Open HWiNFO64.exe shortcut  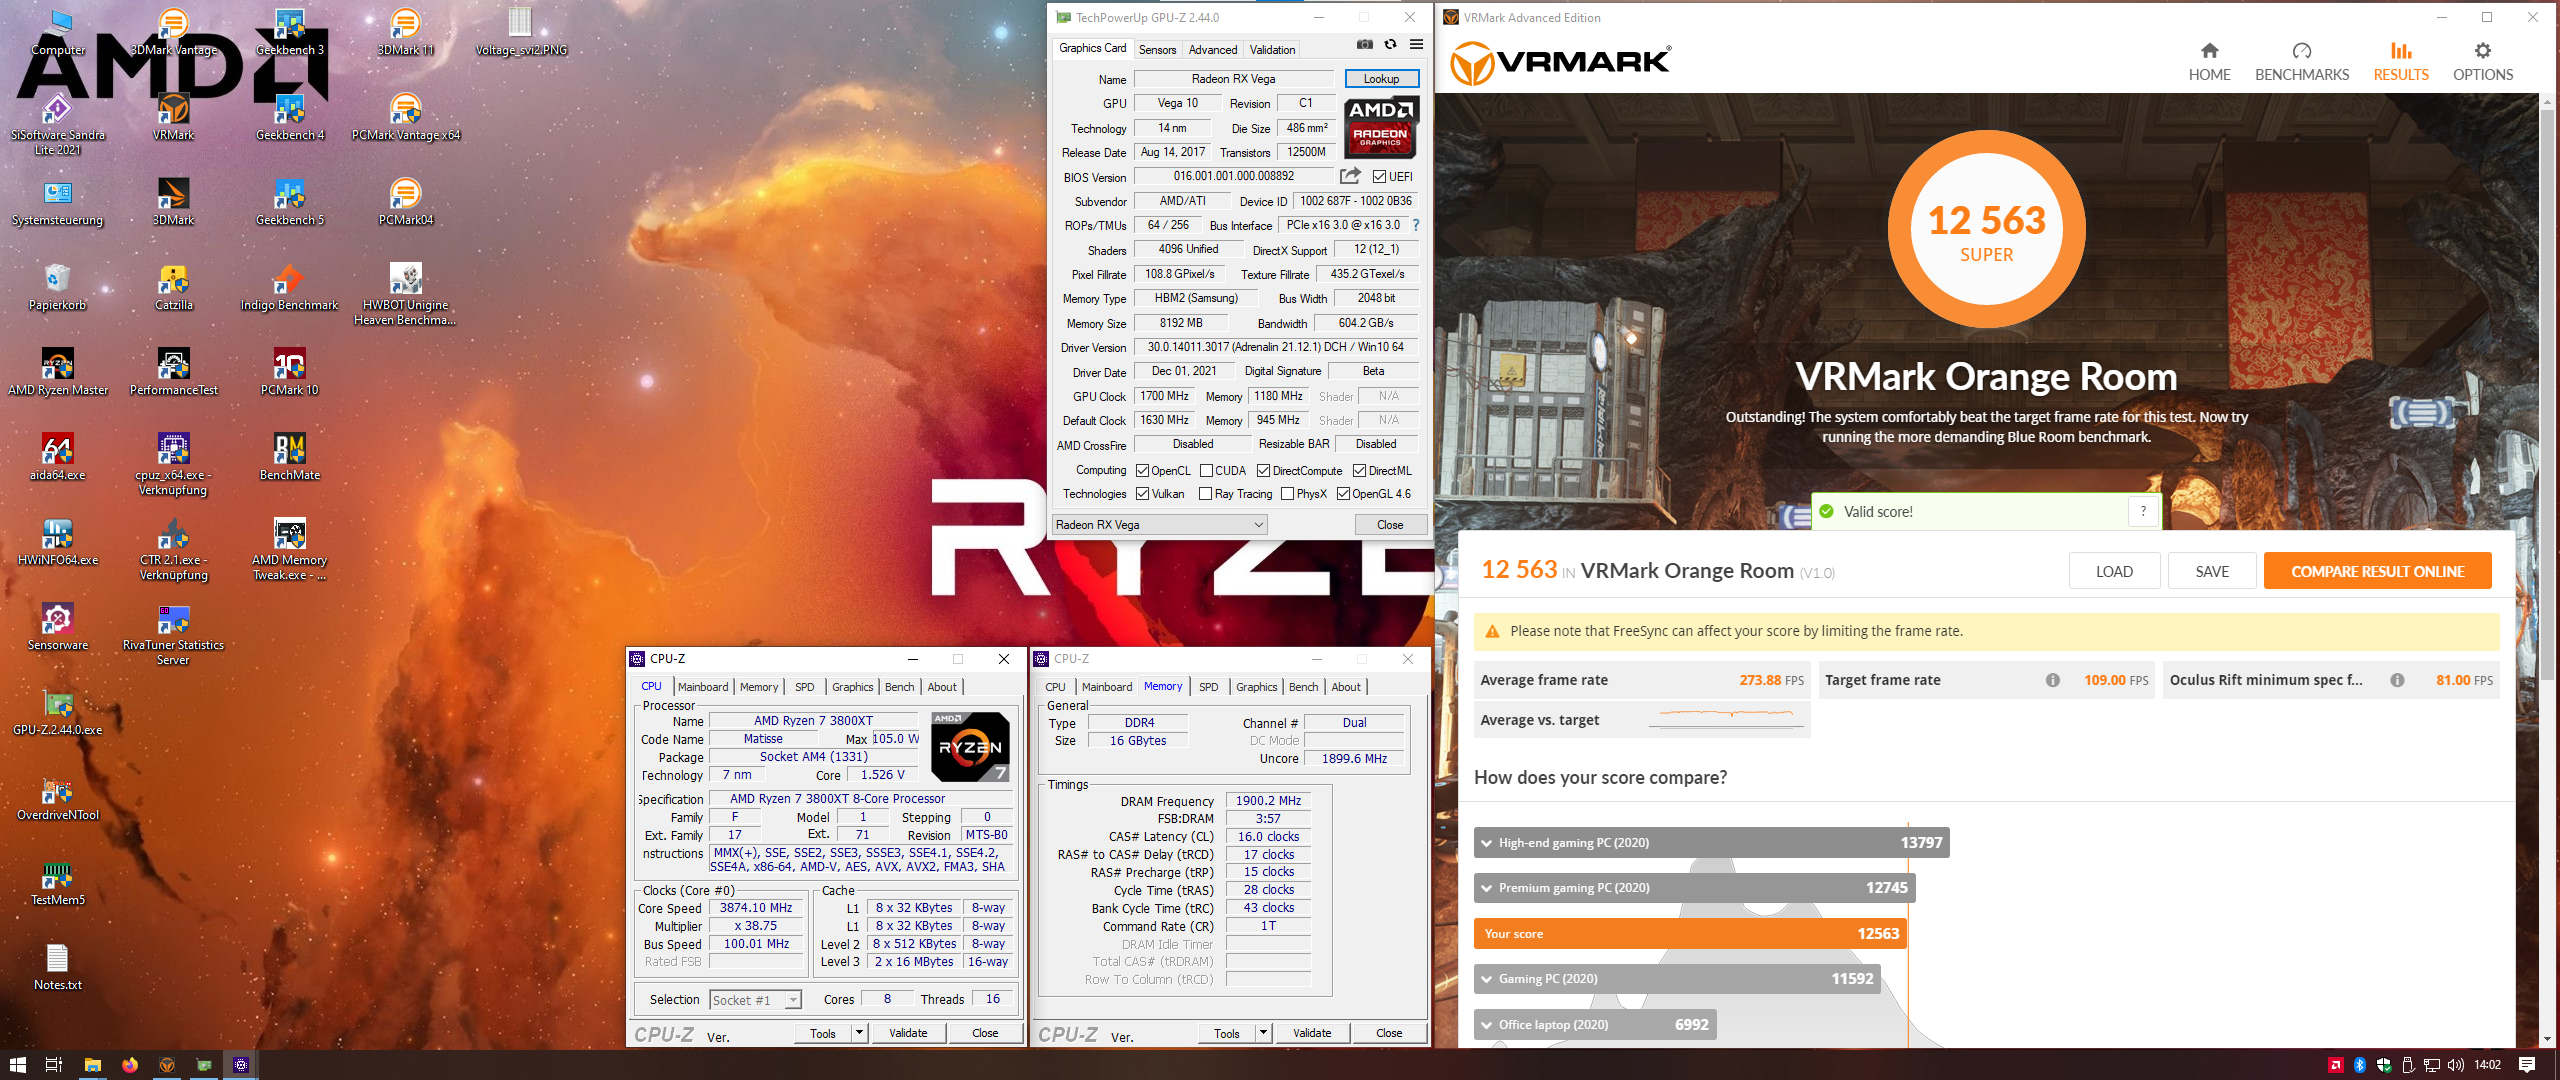point(58,541)
